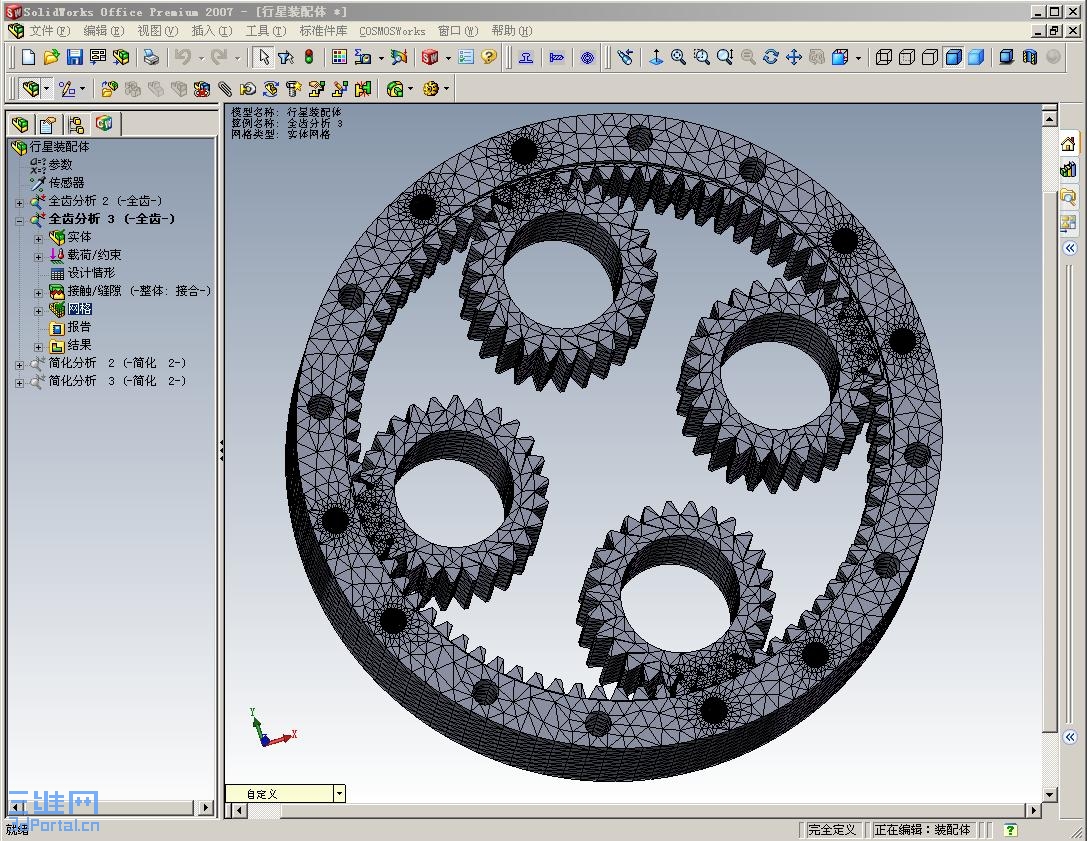Image resolution: width=1087 pixels, height=841 pixels.
Task: Toggle Section View icon
Action: pos(1030,57)
